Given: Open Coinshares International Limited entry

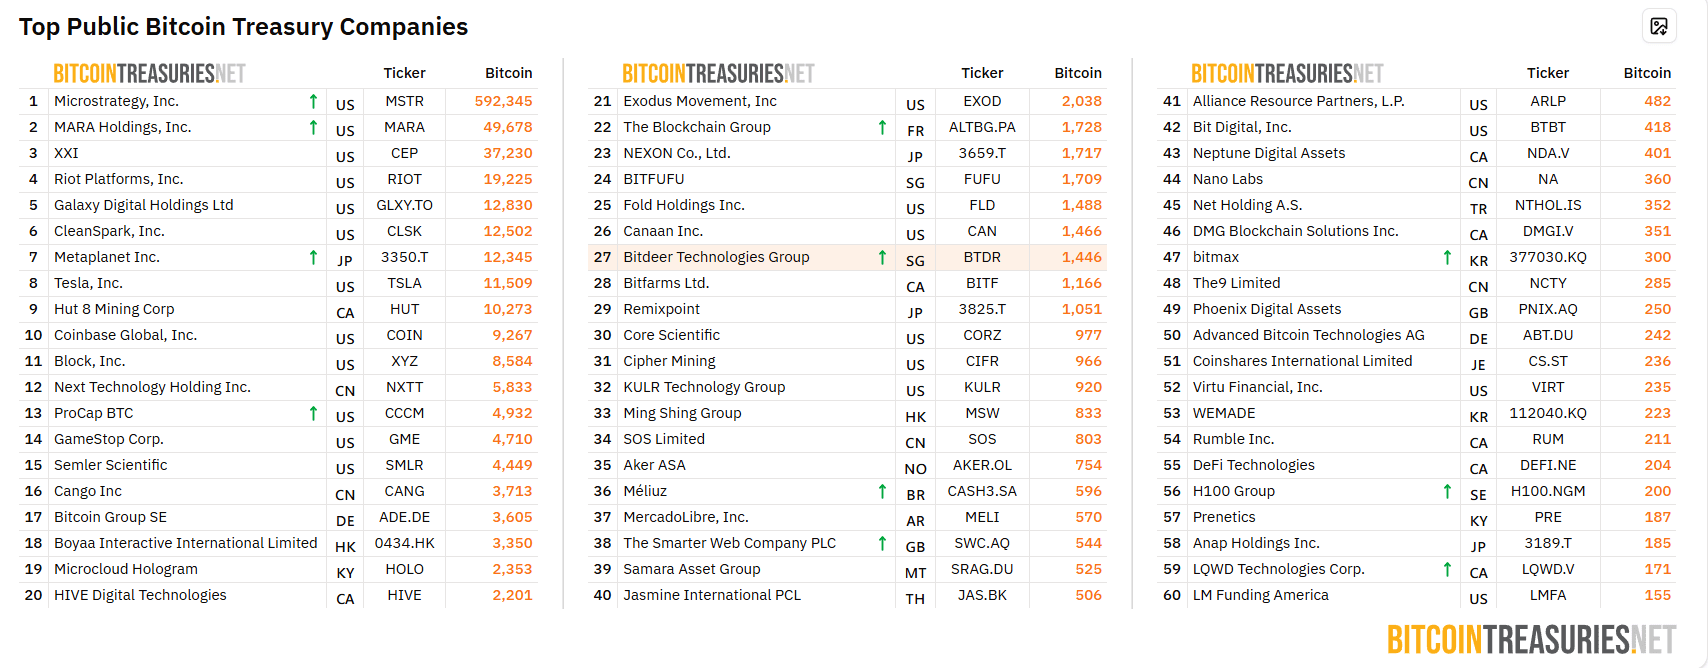Looking at the screenshot, I should click(x=1303, y=361).
